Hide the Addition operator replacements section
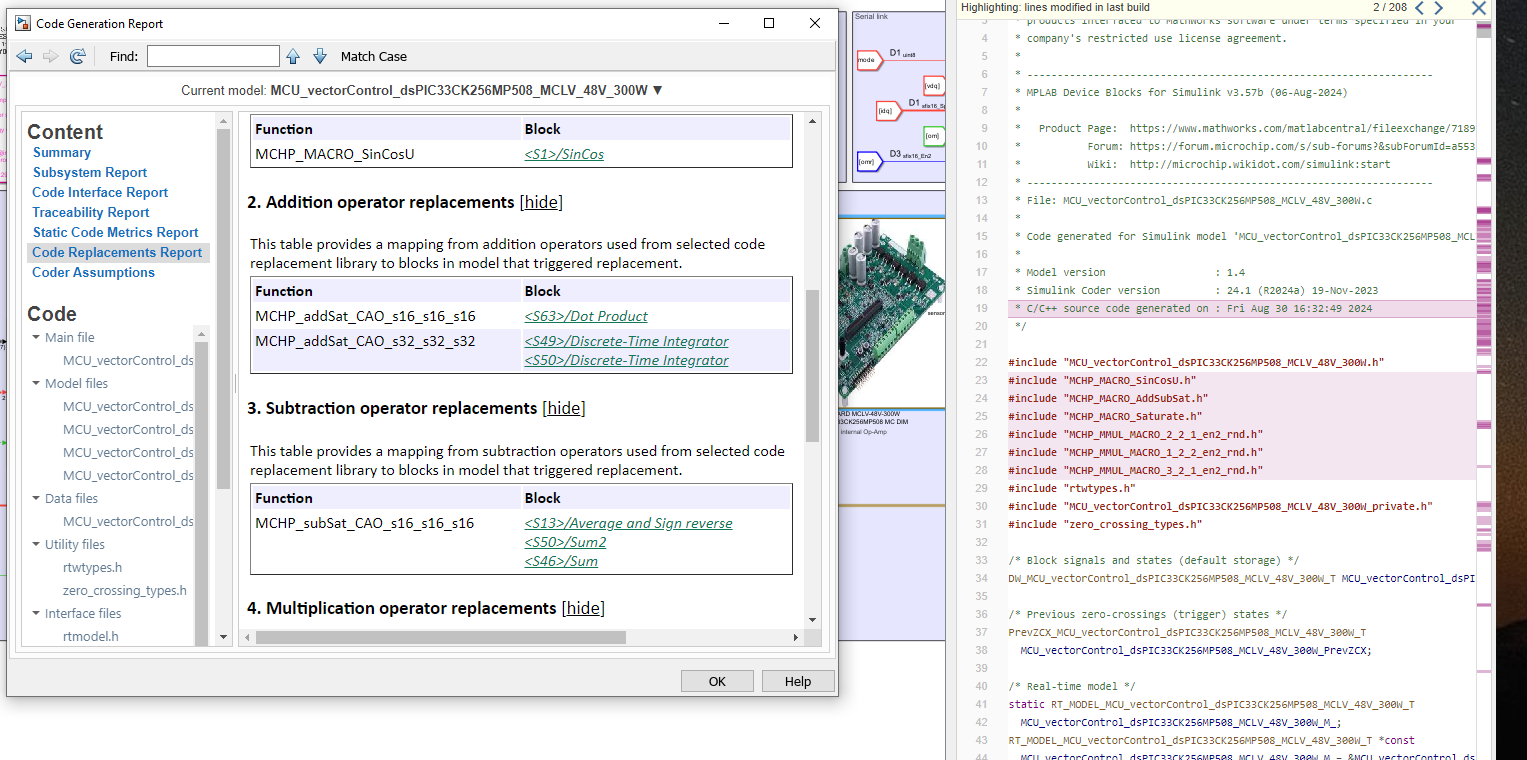The image size is (1527, 760). [x=541, y=202]
